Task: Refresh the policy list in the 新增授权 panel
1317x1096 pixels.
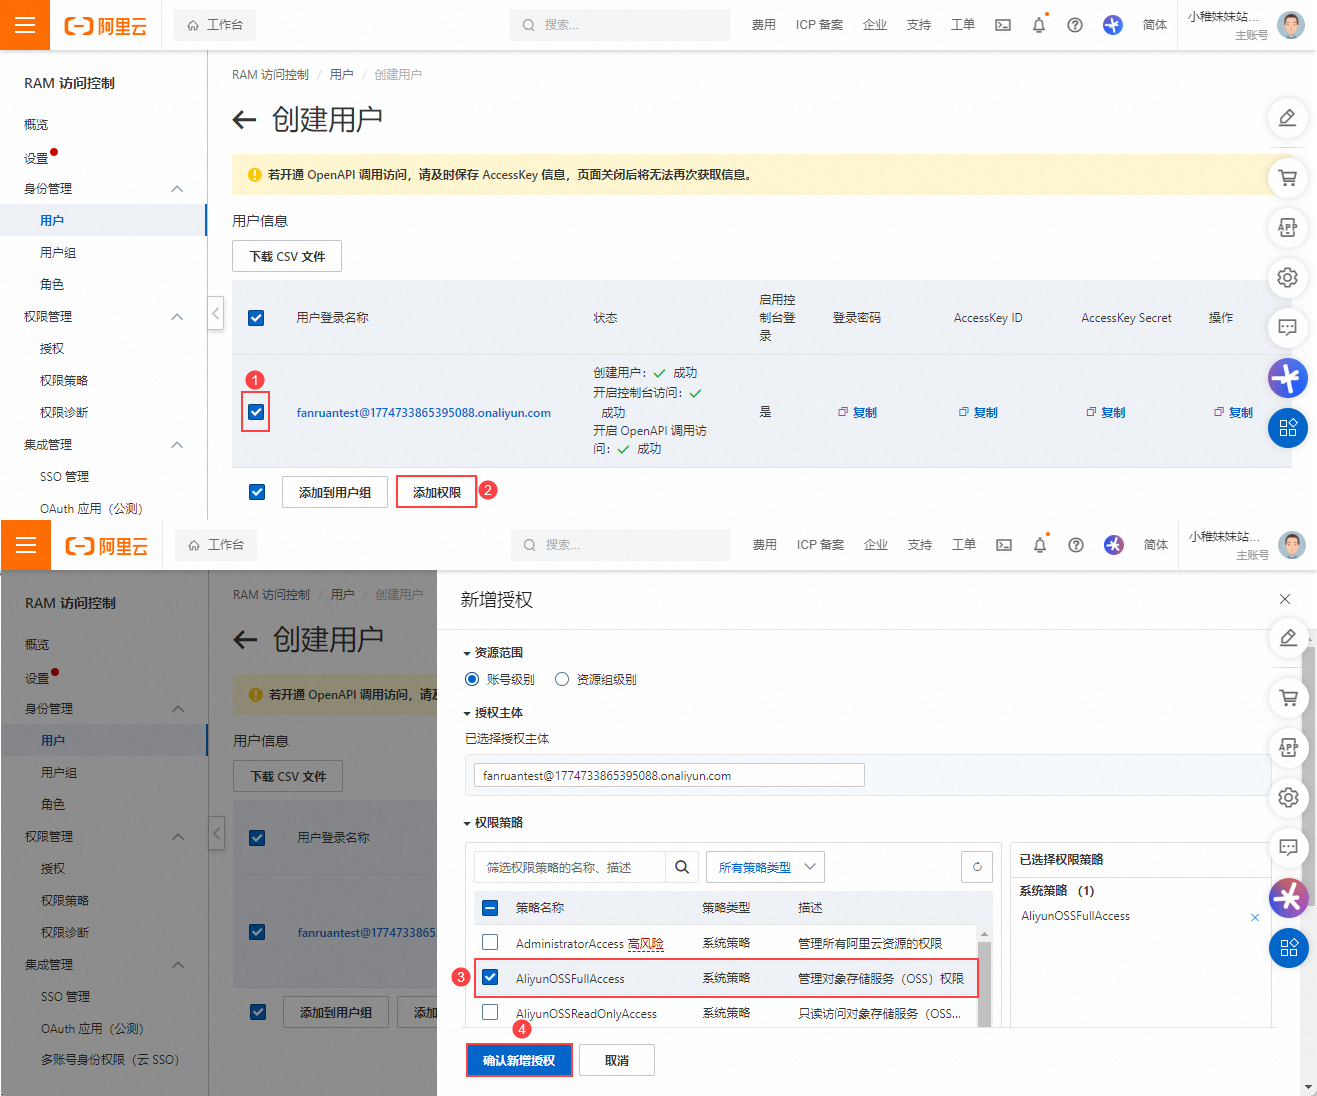Action: pyautogui.click(x=977, y=867)
